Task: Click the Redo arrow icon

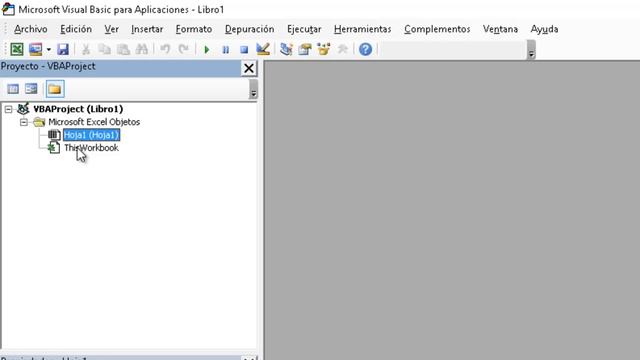Action: tap(184, 49)
